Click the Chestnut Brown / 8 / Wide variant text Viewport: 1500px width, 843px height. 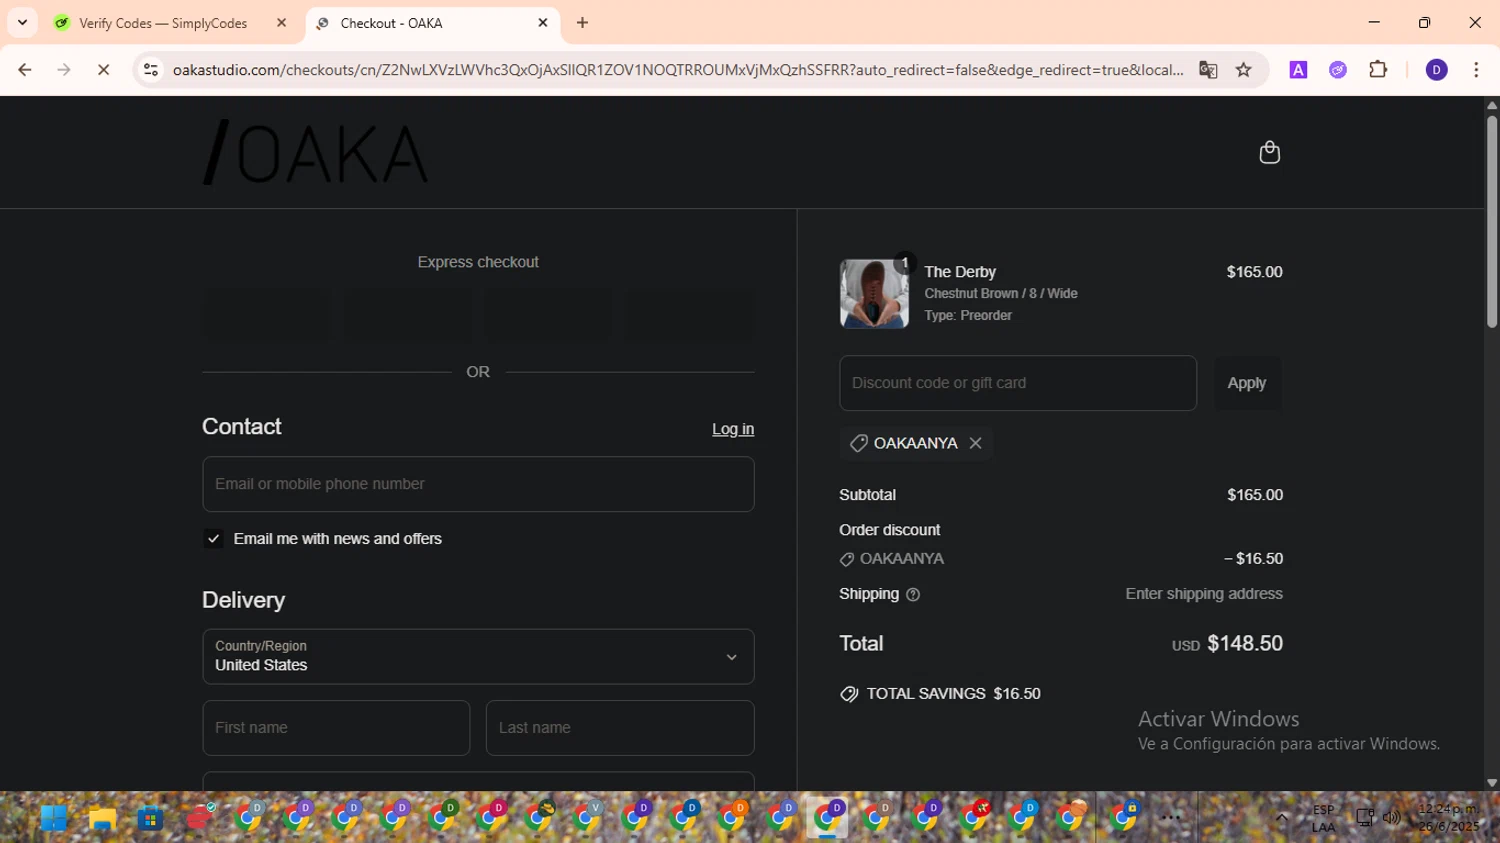1001,294
